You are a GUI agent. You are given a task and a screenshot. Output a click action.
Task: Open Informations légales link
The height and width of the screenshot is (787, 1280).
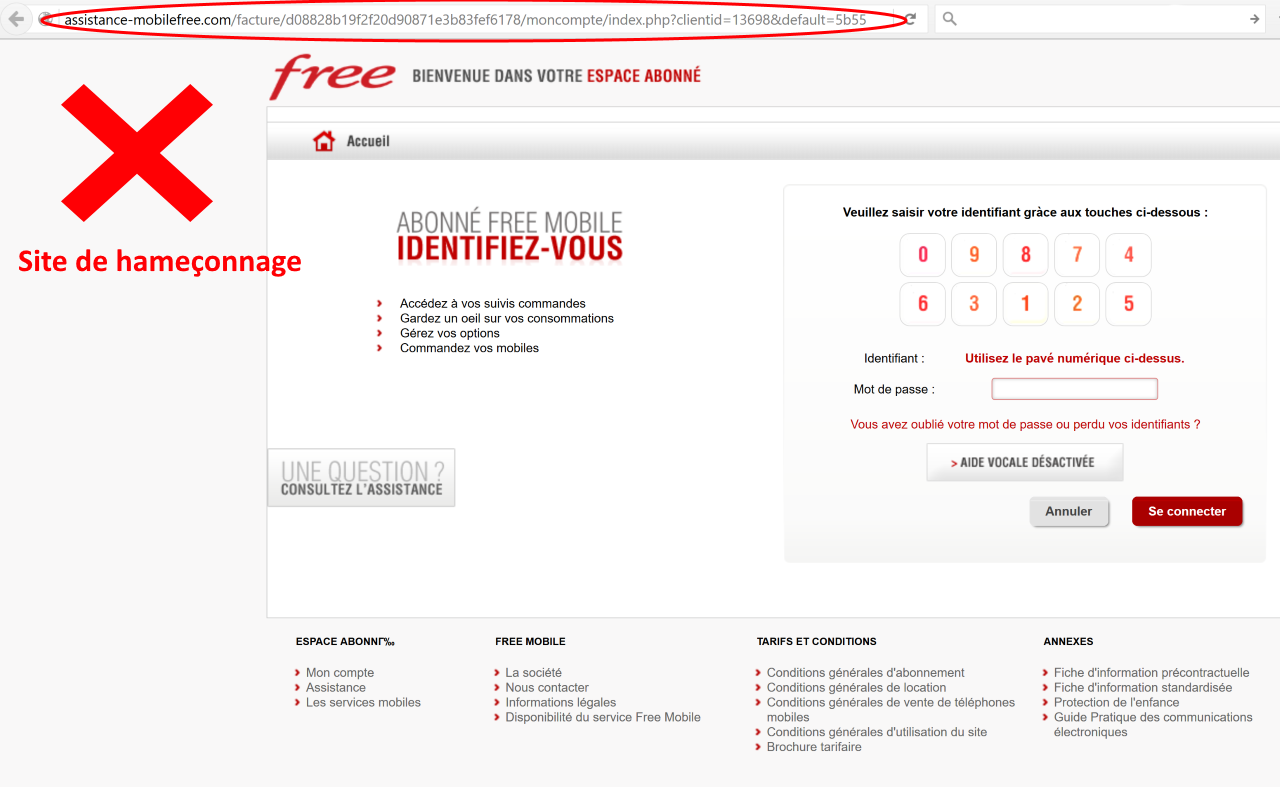[x=561, y=703]
